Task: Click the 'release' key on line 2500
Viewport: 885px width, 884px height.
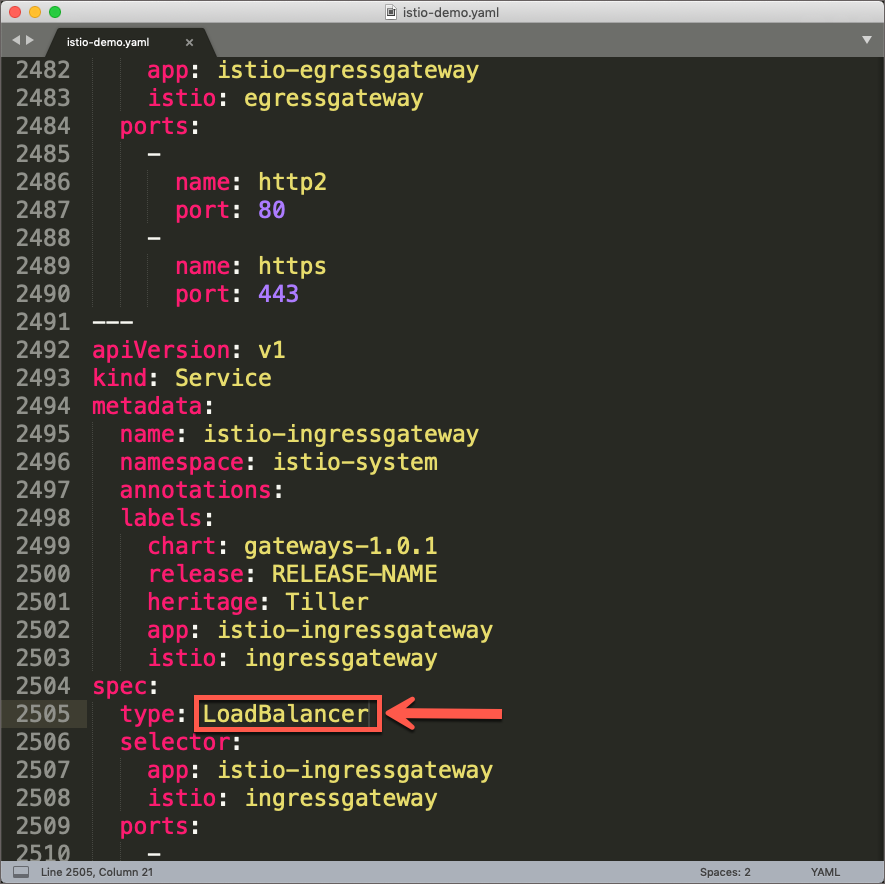Action: 196,574
